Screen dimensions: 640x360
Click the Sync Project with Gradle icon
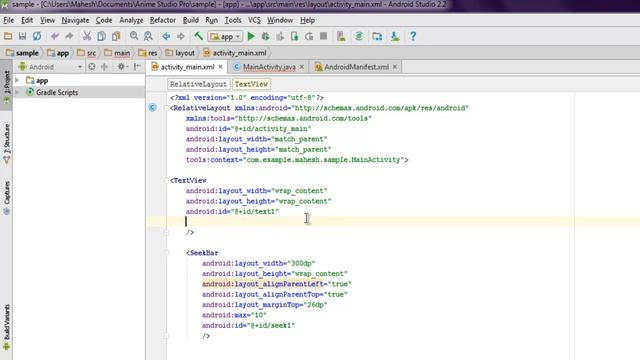point(359,36)
